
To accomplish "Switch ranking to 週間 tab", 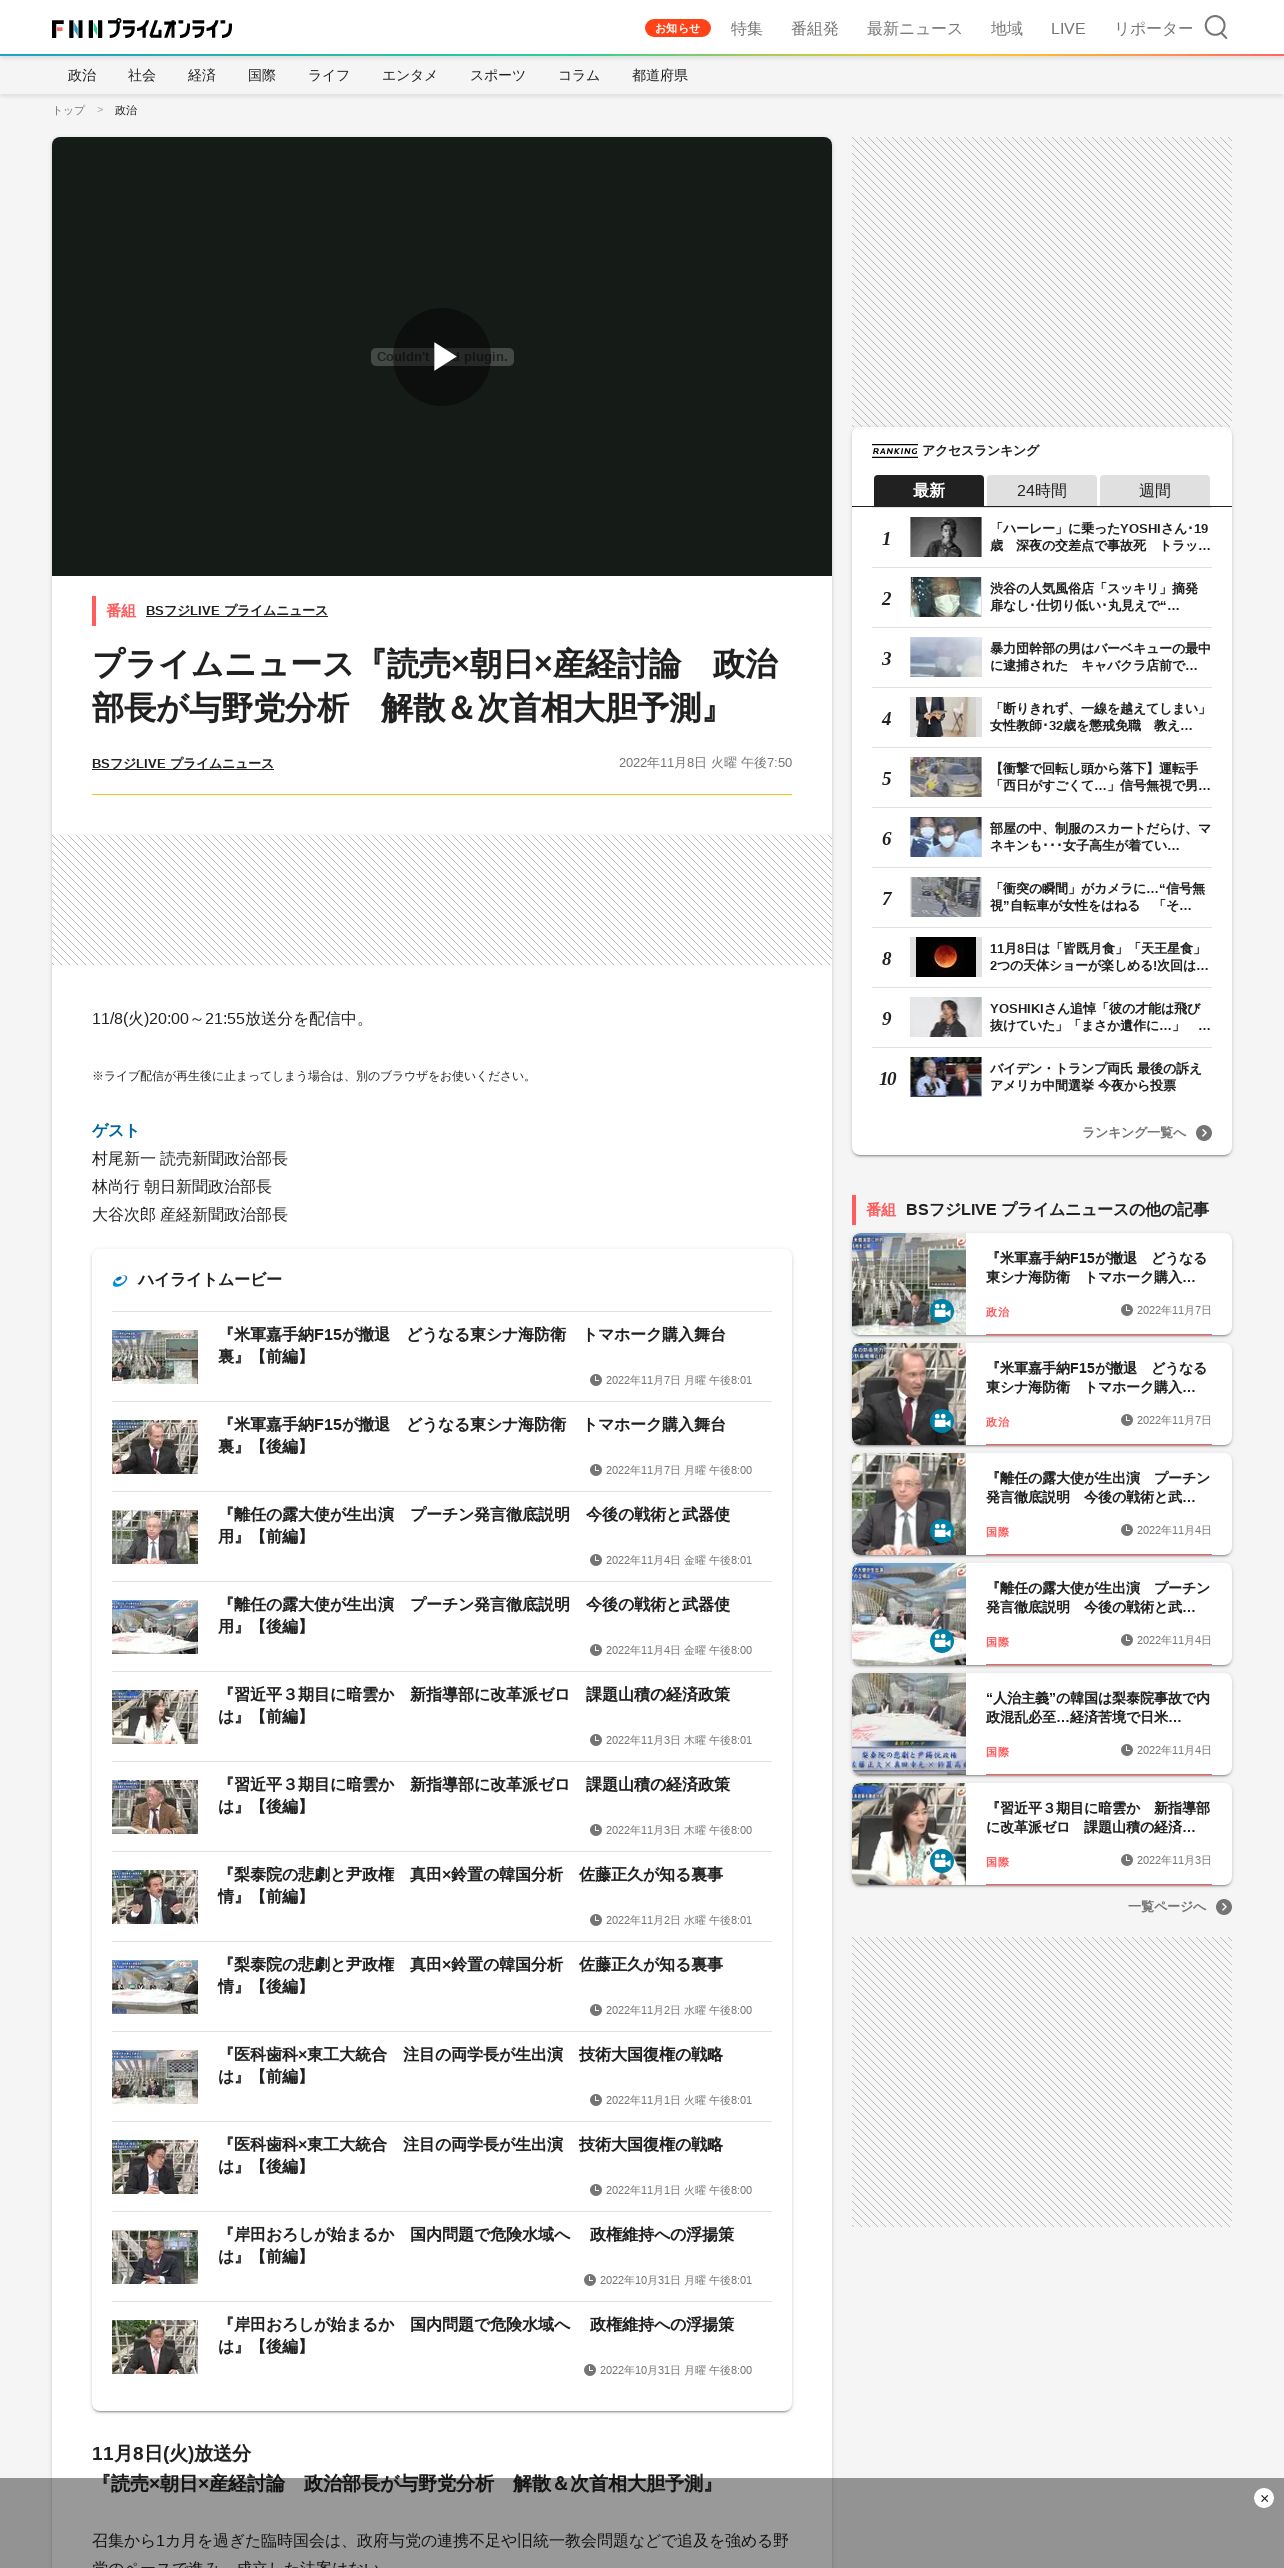I will pyautogui.click(x=1155, y=490).
